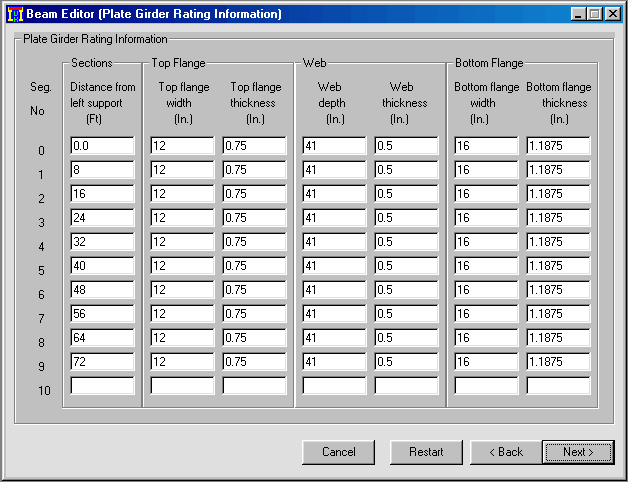The width and height of the screenshot is (628, 482).
Task: Click the empty segment 10 web depth field
Action: click(x=334, y=386)
